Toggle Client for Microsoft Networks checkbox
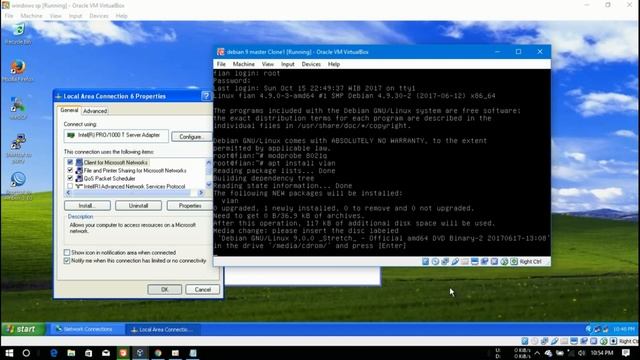Image resolution: width=640 pixels, height=360 pixels. [x=70, y=162]
